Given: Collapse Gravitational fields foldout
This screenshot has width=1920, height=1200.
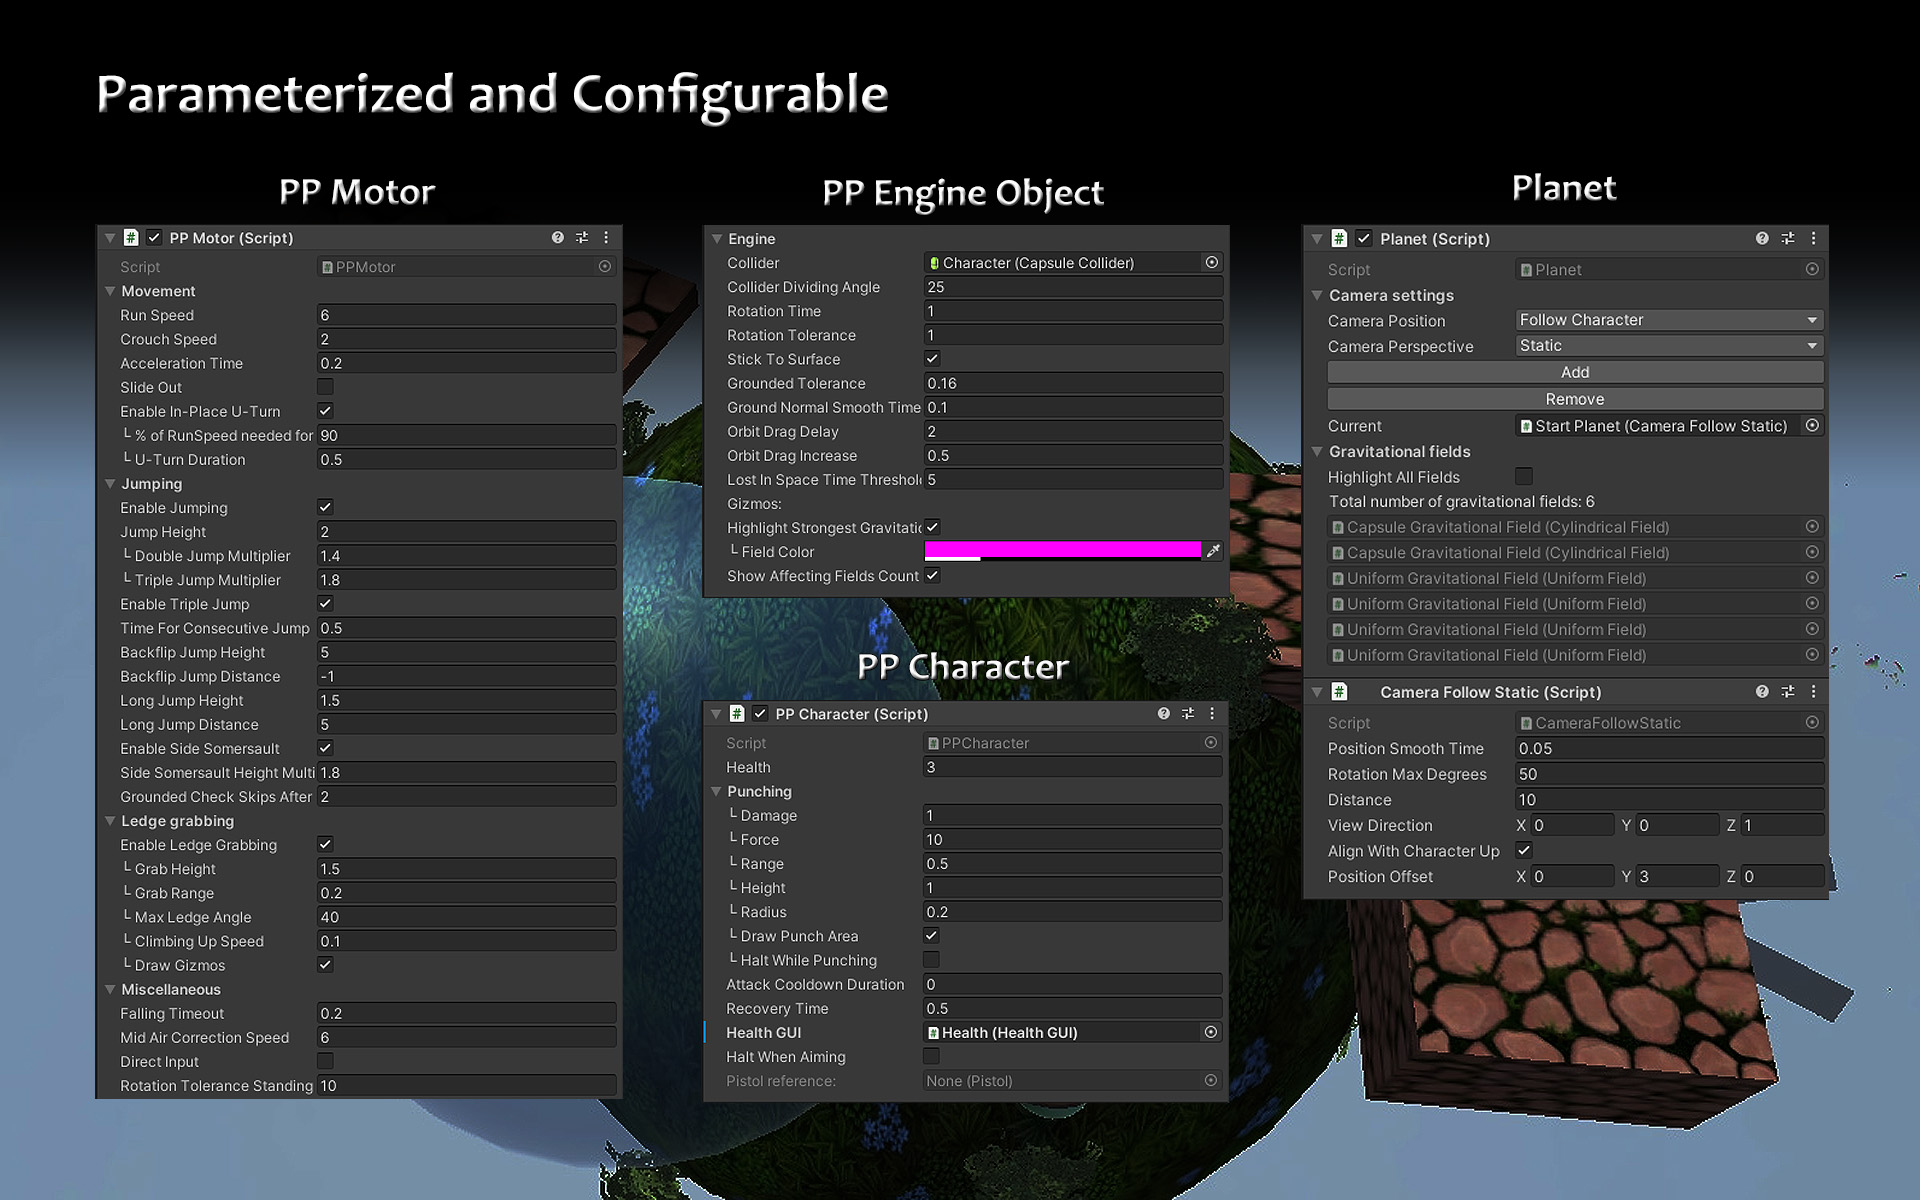Looking at the screenshot, I should click(1317, 452).
